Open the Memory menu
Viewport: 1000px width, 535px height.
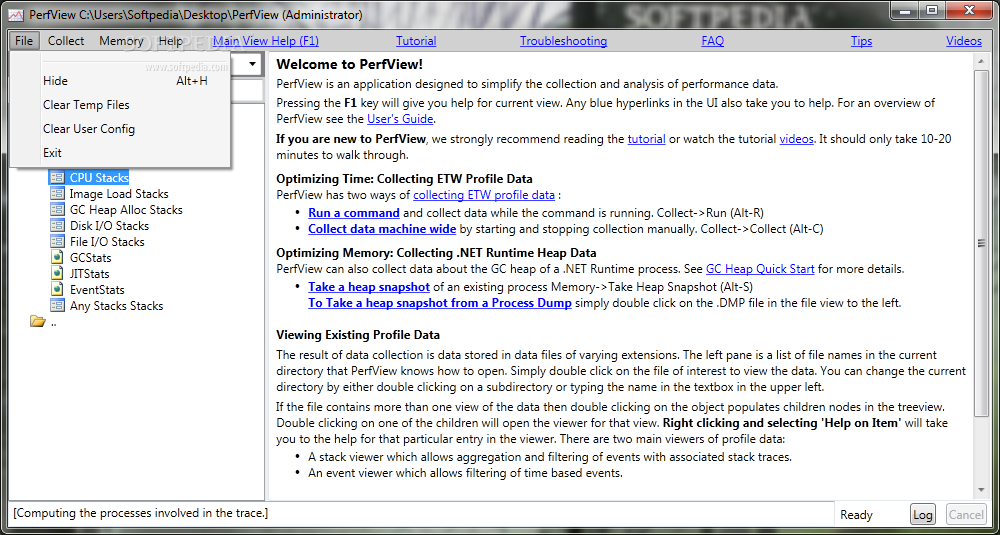click(121, 41)
